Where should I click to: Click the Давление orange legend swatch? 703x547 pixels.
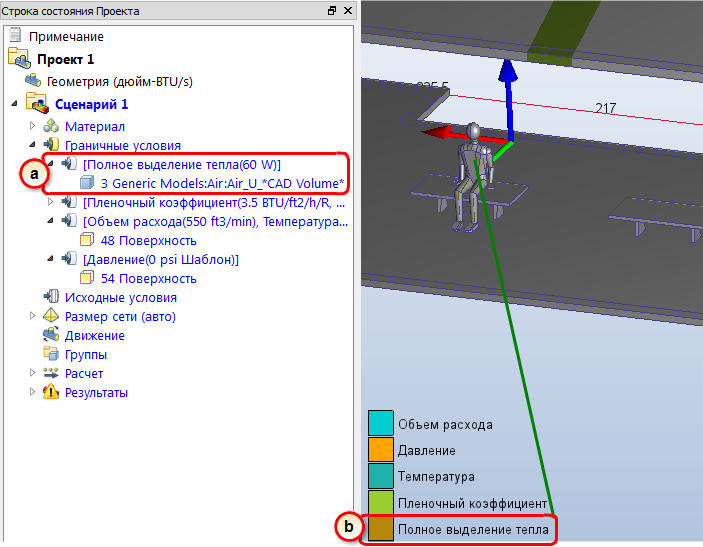[x=381, y=449]
